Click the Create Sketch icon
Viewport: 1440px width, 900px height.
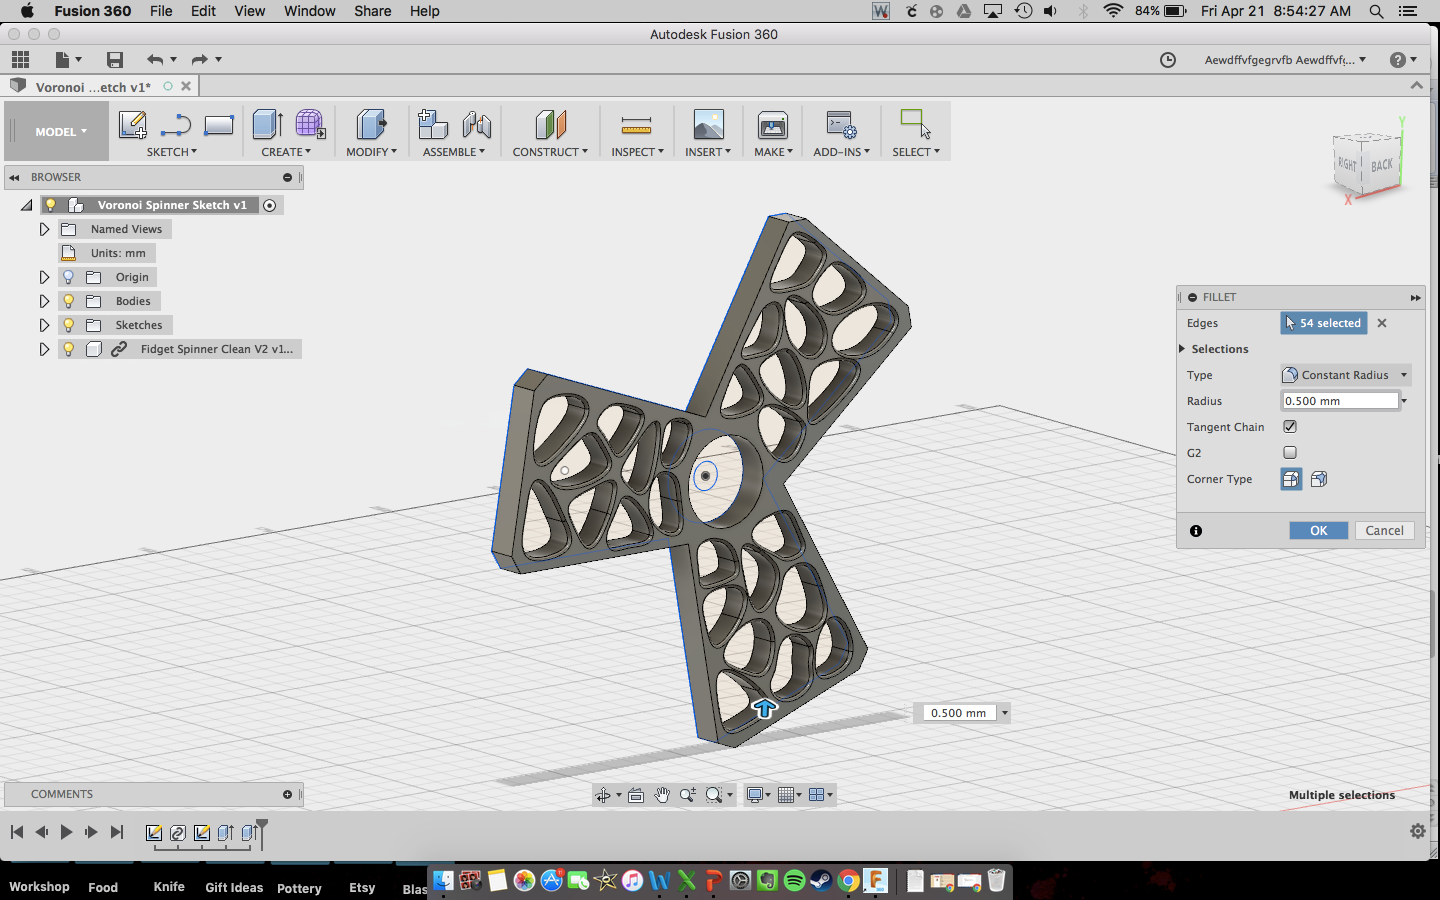(x=132, y=125)
